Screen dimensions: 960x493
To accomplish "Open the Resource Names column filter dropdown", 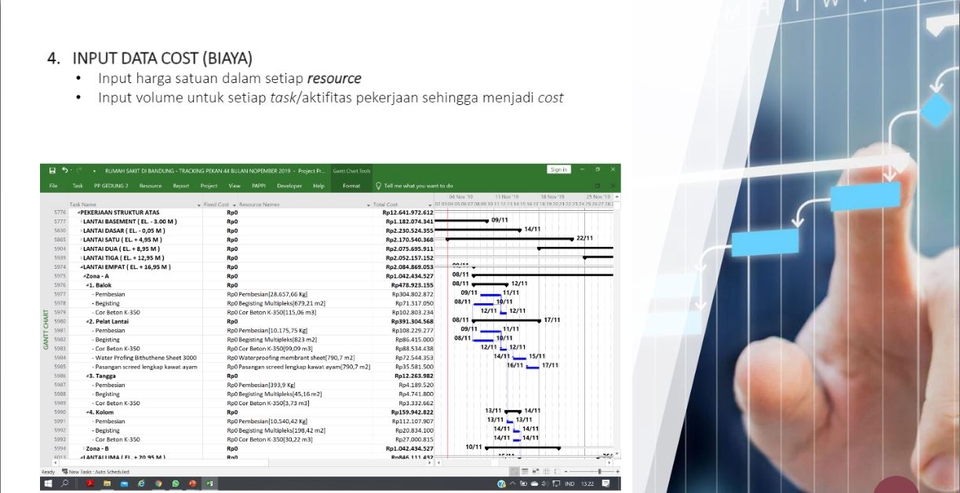I will (x=369, y=204).
